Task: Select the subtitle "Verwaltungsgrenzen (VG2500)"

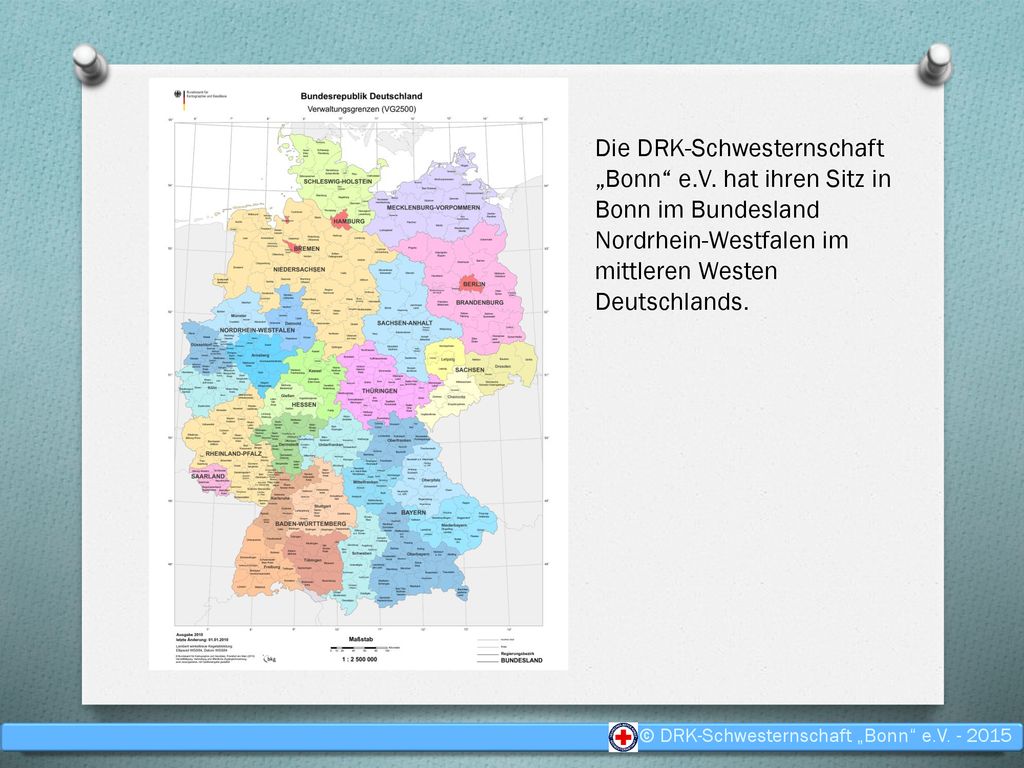Action: pyautogui.click(x=361, y=109)
